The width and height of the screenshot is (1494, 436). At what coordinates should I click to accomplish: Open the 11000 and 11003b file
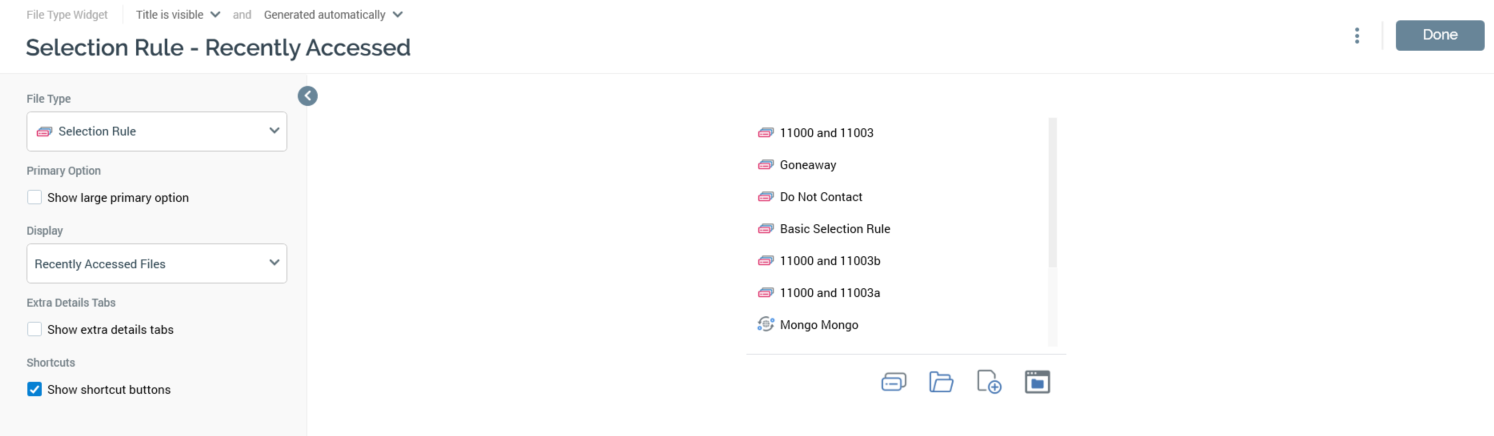[829, 261]
